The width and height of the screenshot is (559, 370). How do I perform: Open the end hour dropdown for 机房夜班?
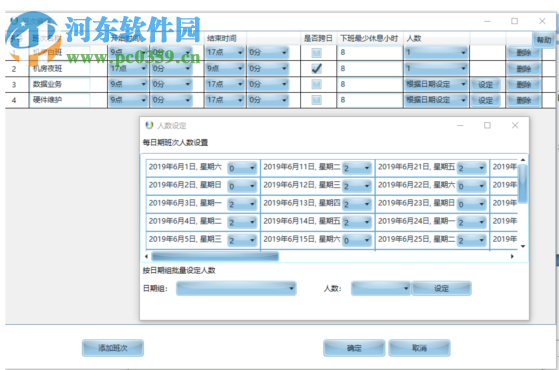tap(225, 68)
